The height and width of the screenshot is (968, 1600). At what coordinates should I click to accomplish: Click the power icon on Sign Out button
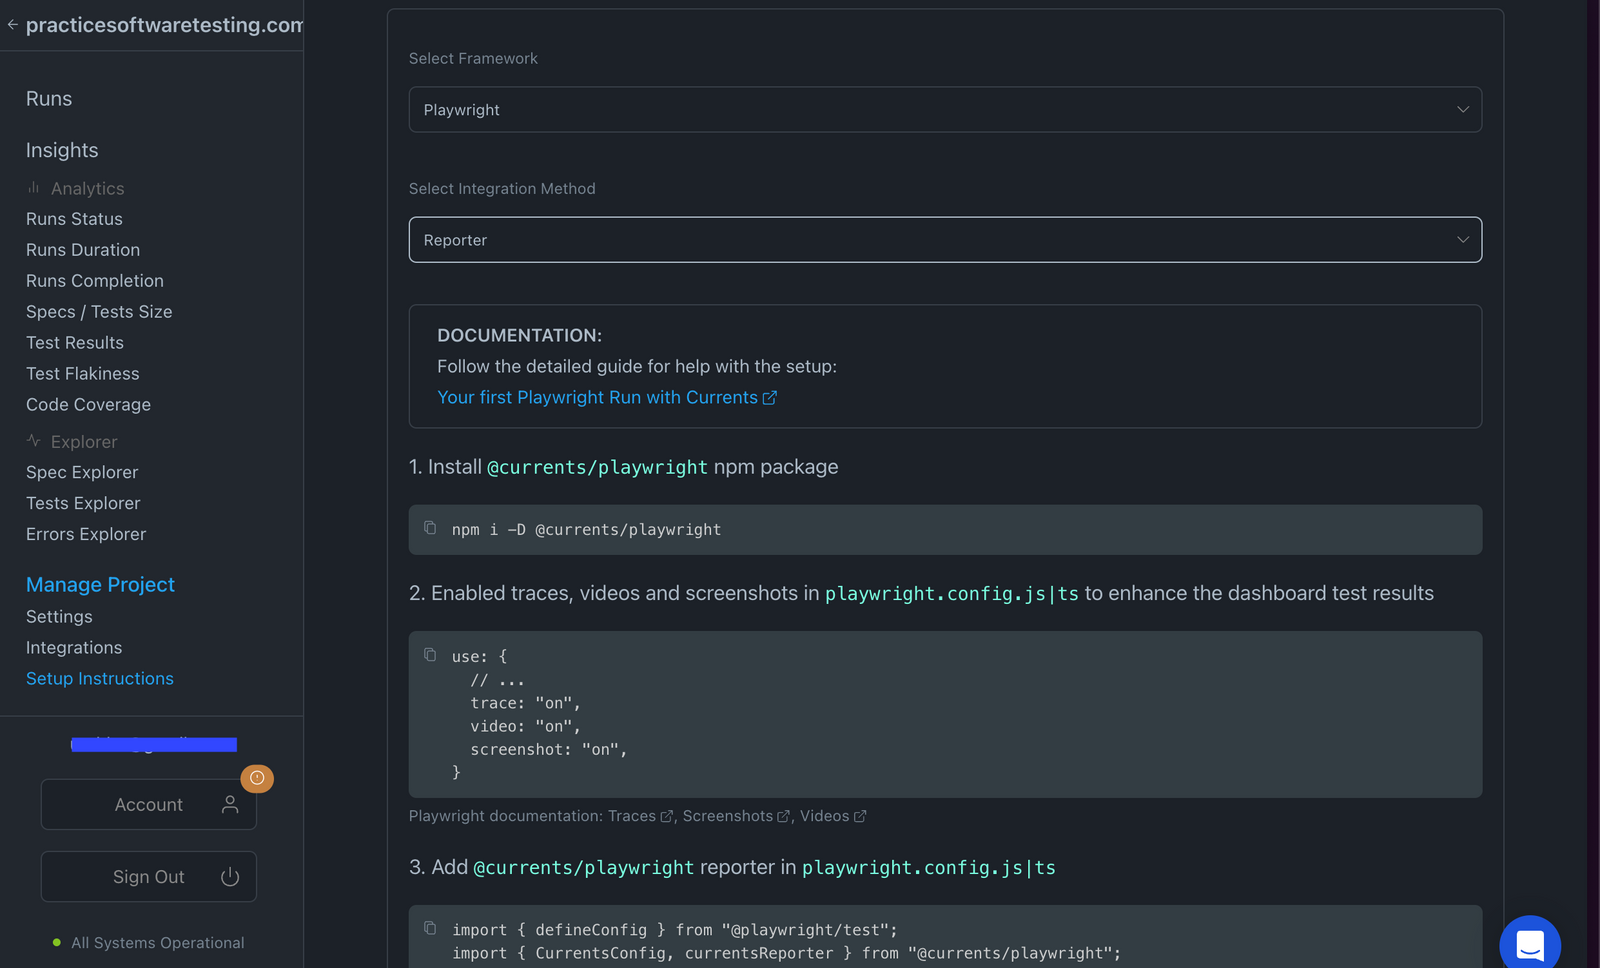[229, 877]
